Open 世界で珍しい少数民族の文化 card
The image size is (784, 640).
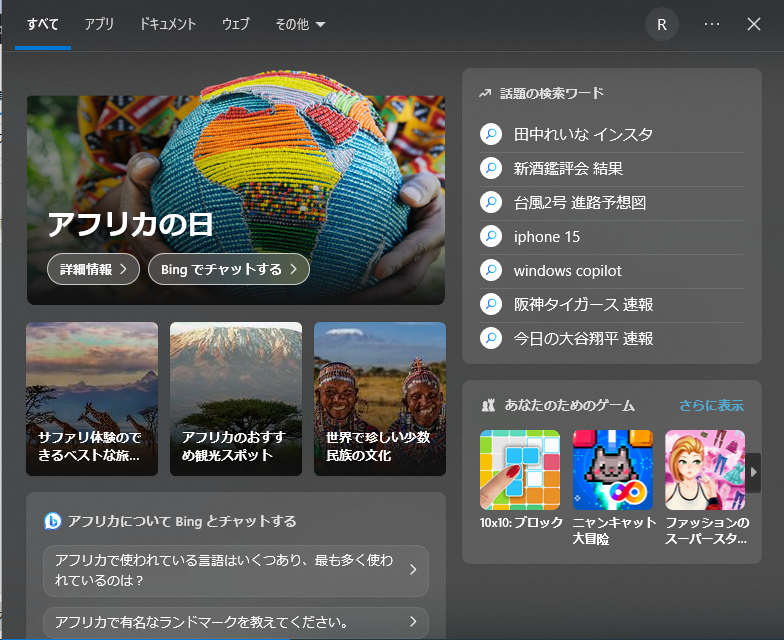(380, 398)
